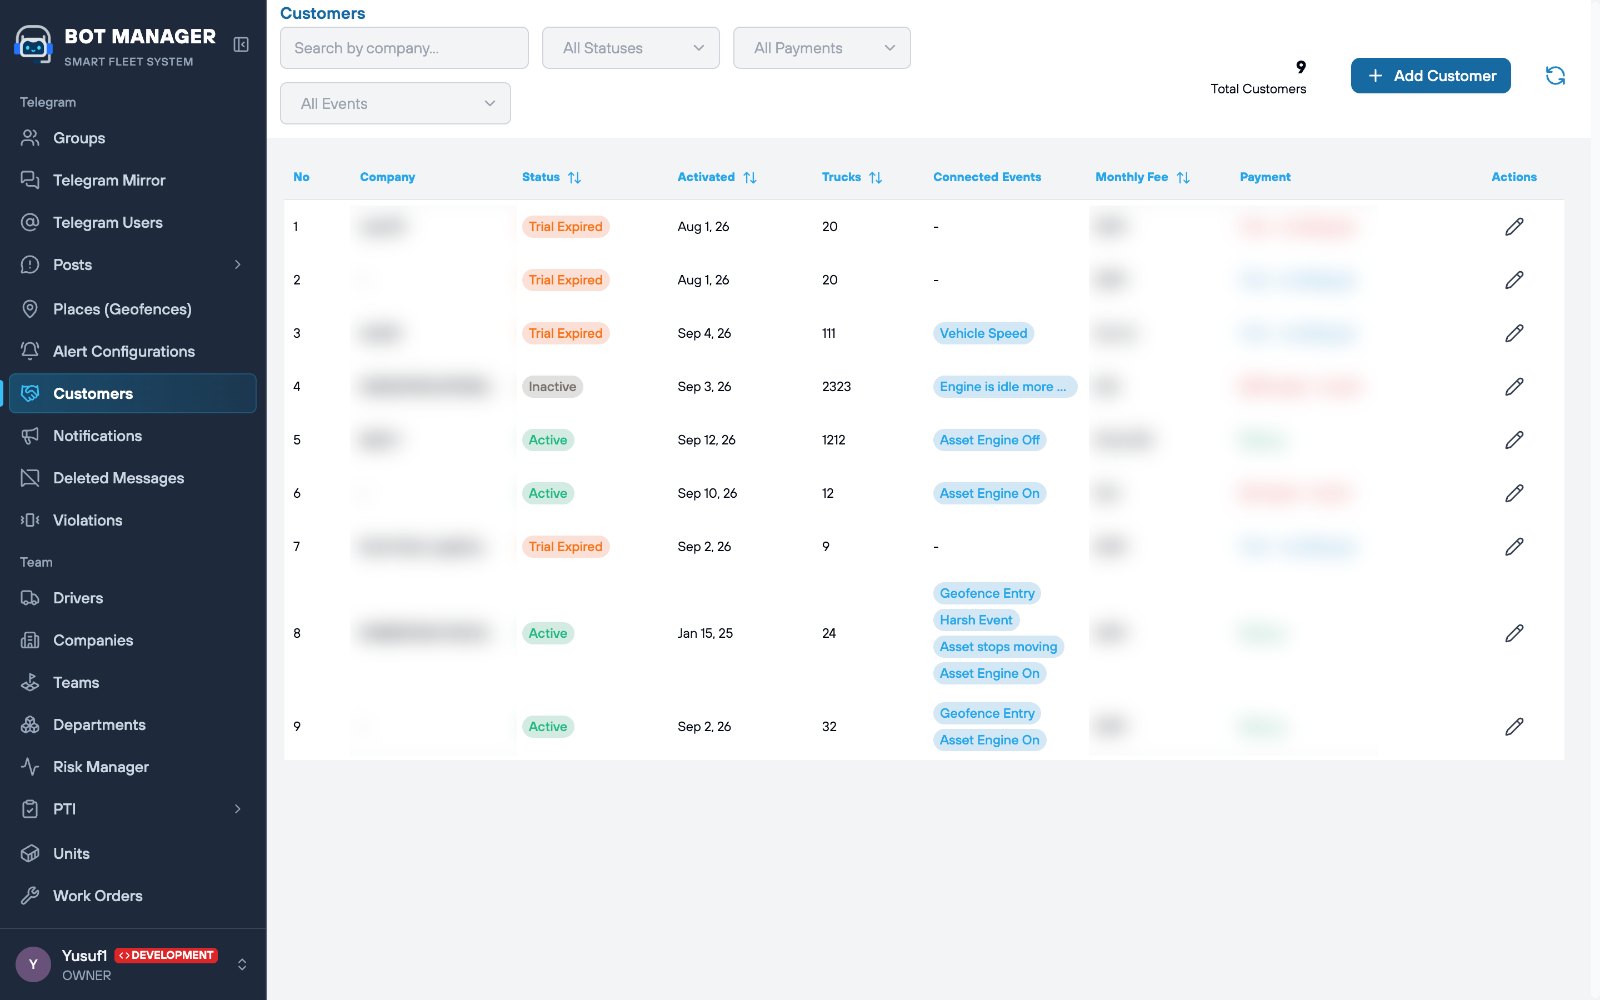The width and height of the screenshot is (1600, 1000).
Task: Open the All Events dropdown
Action: pos(395,103)
